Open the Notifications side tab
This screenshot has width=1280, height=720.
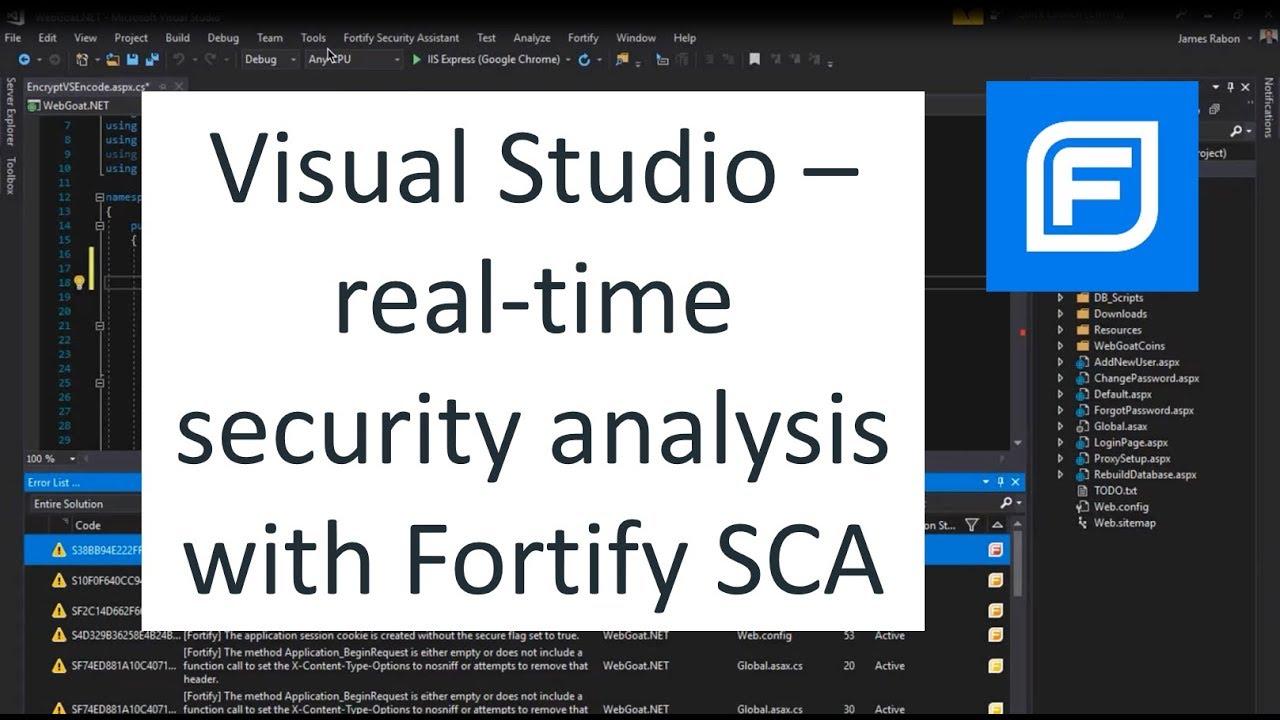click(x=1269, y=108)
